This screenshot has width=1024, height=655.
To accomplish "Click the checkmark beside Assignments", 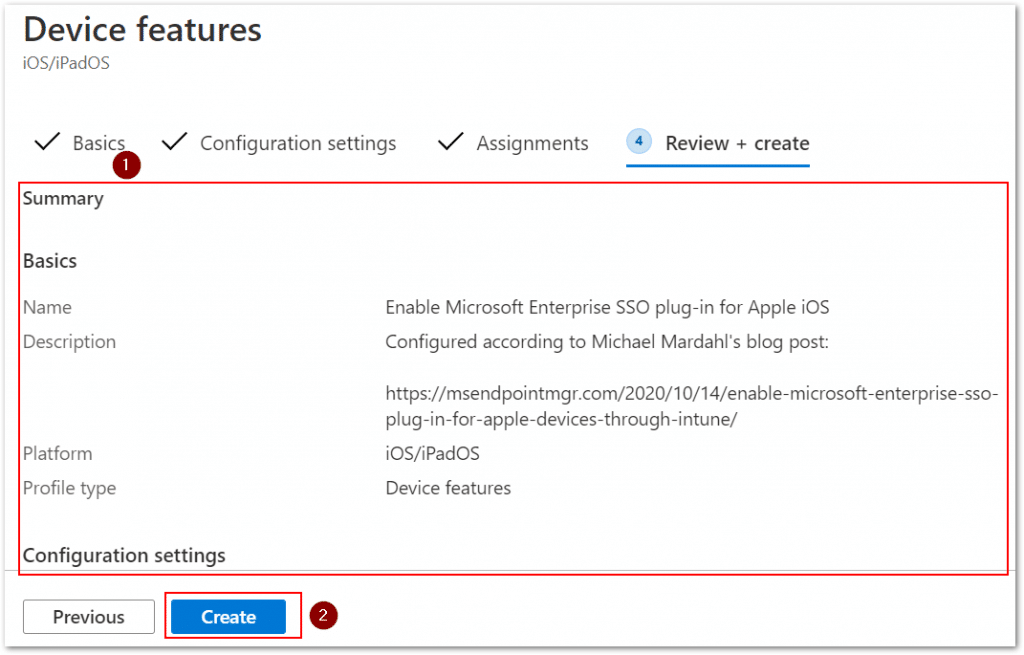I will click(x=450, y=142).
